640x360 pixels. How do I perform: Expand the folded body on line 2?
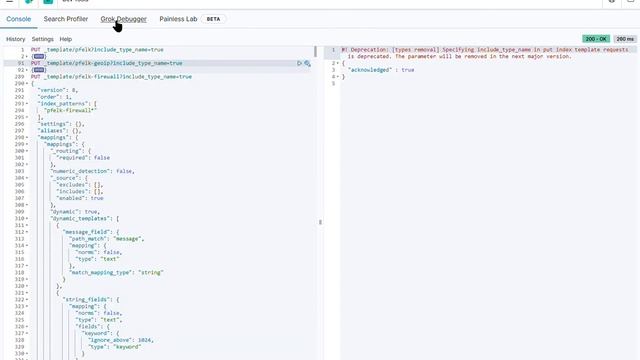[27, 56]
